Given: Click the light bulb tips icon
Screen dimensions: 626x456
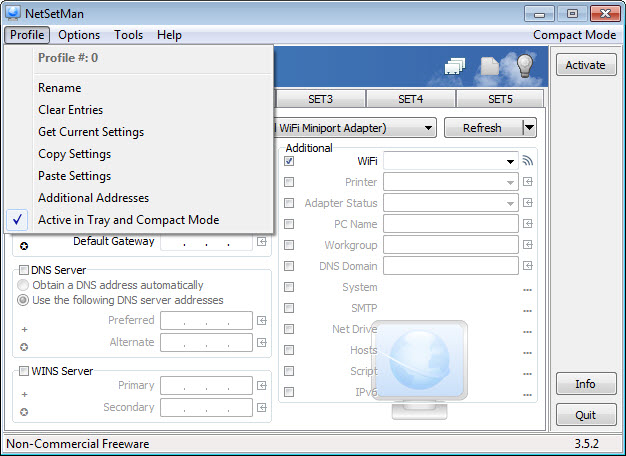Looking at the screenshot, I should pyautogui.click(x=525, y=65).
